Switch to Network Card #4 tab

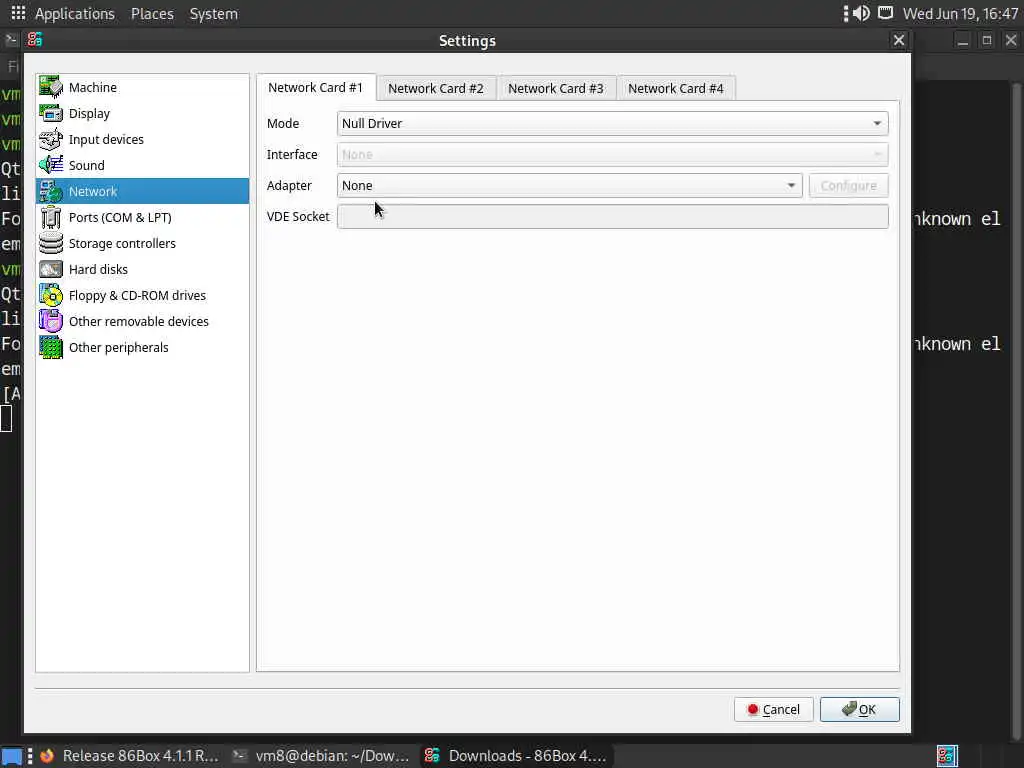(x=676, y=88)
